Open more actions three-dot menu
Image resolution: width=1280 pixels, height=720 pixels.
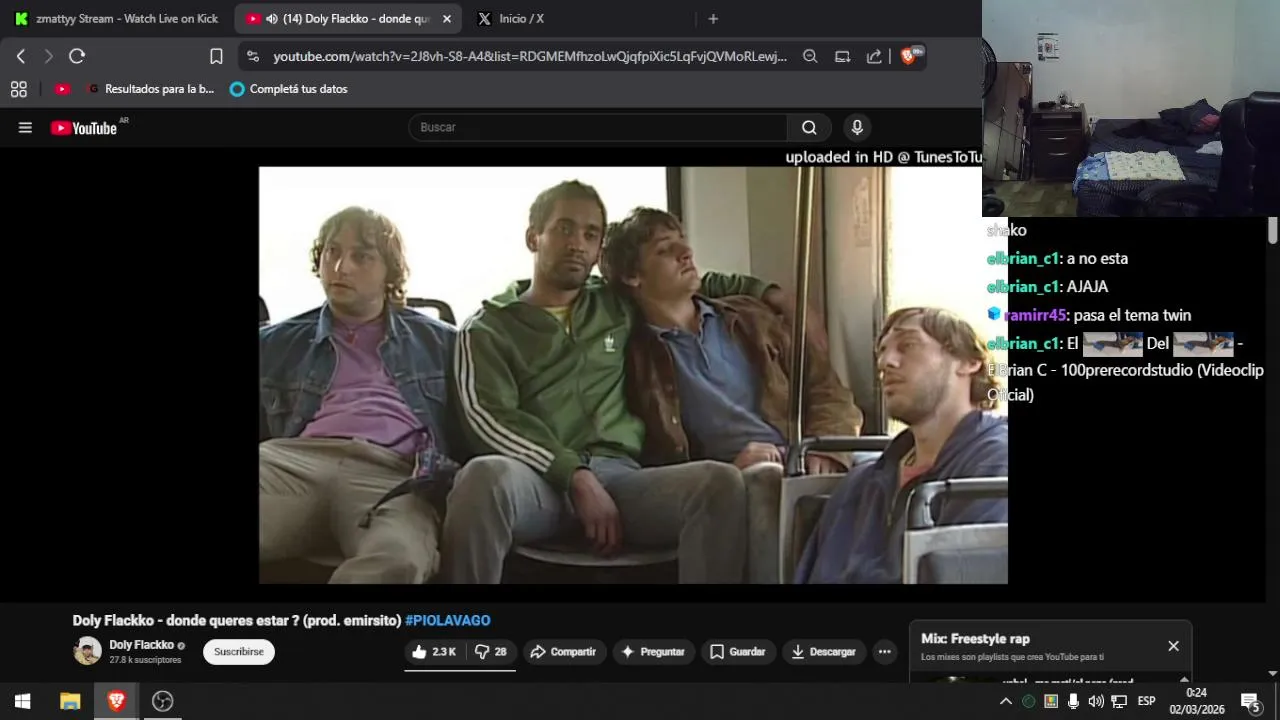[x=884, y=652]
